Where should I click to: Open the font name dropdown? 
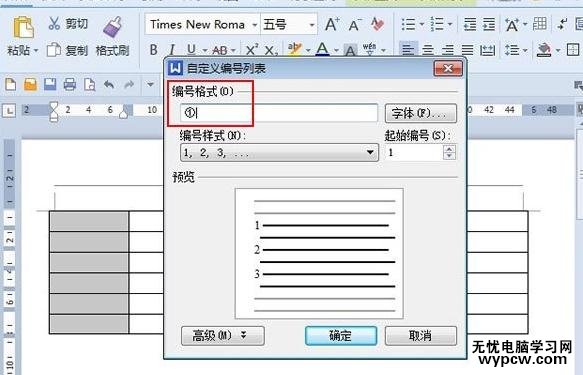255,25
